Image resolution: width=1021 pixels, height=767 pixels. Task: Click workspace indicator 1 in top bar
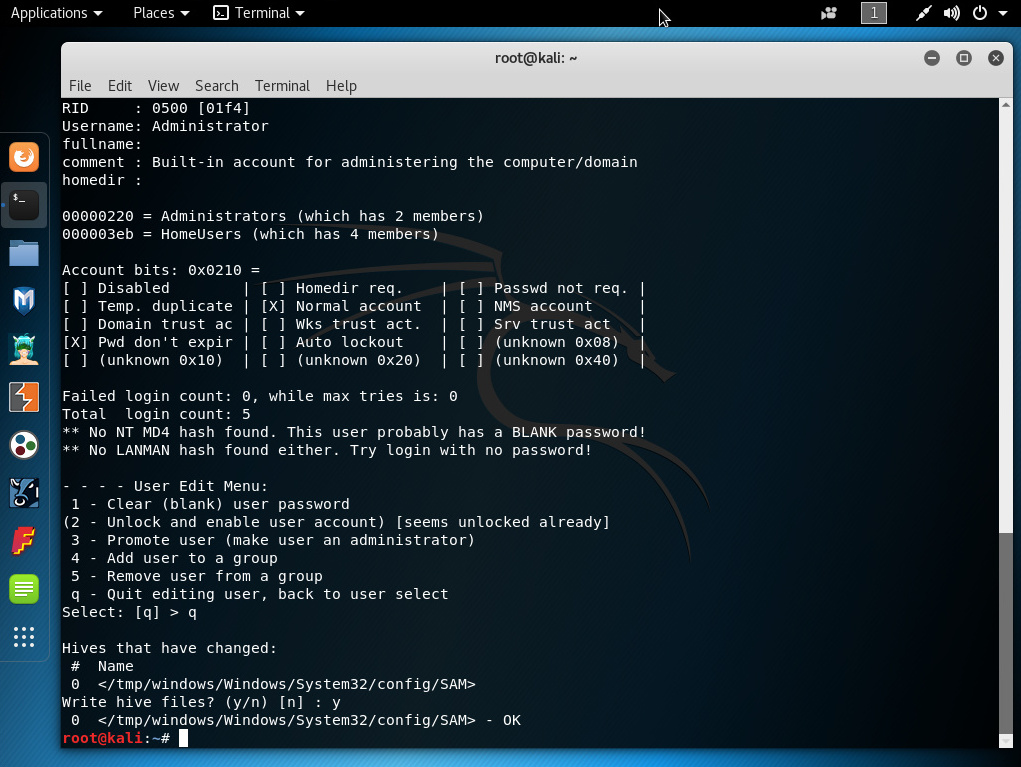pyautogui.click(x=874, y=13)
